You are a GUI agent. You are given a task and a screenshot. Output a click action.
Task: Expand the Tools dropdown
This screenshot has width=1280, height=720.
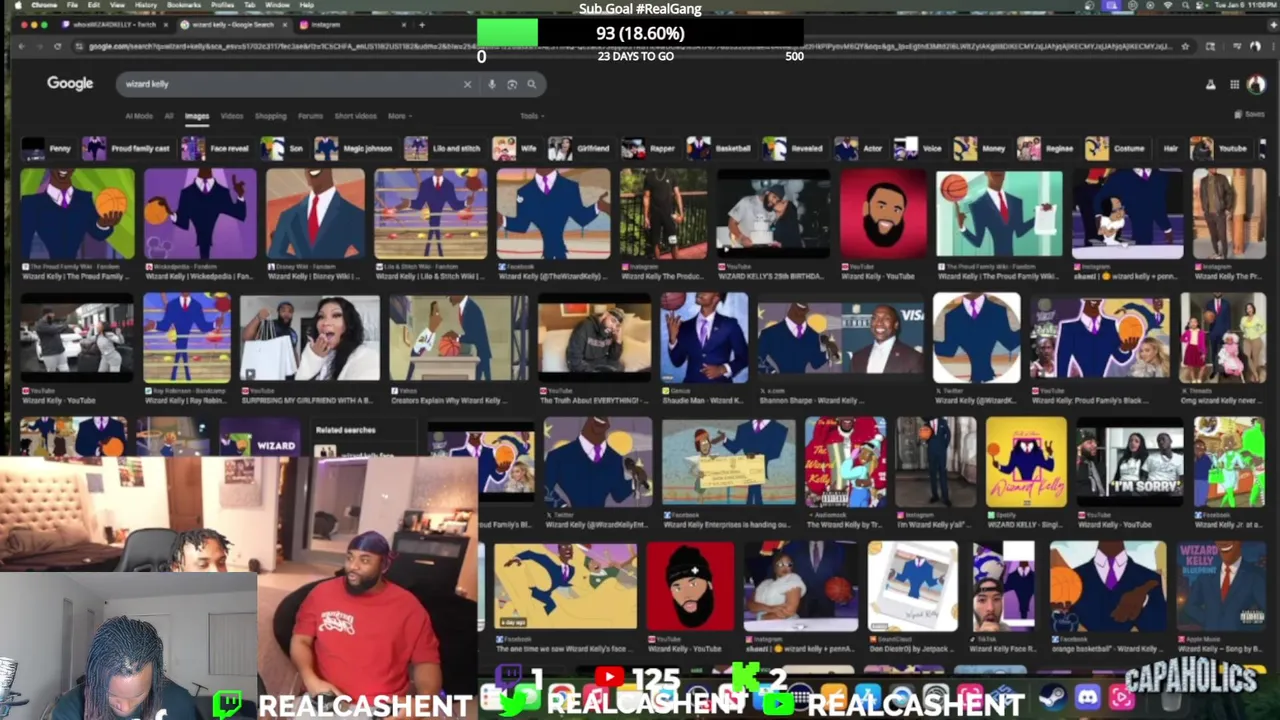531,116
